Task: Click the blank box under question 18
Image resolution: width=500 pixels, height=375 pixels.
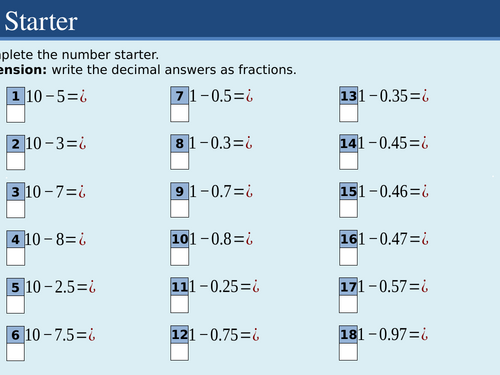Action: coord(349,352)
